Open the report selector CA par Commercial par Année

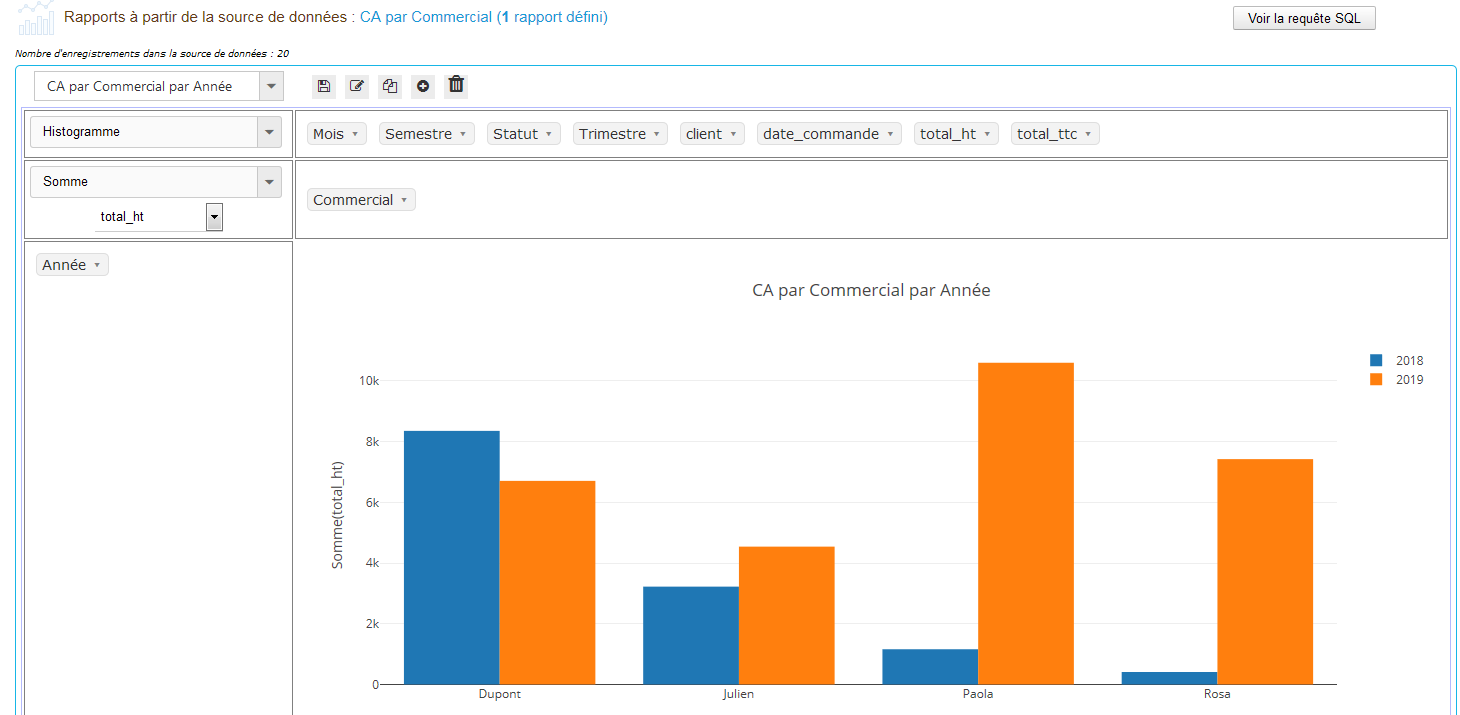159,86
